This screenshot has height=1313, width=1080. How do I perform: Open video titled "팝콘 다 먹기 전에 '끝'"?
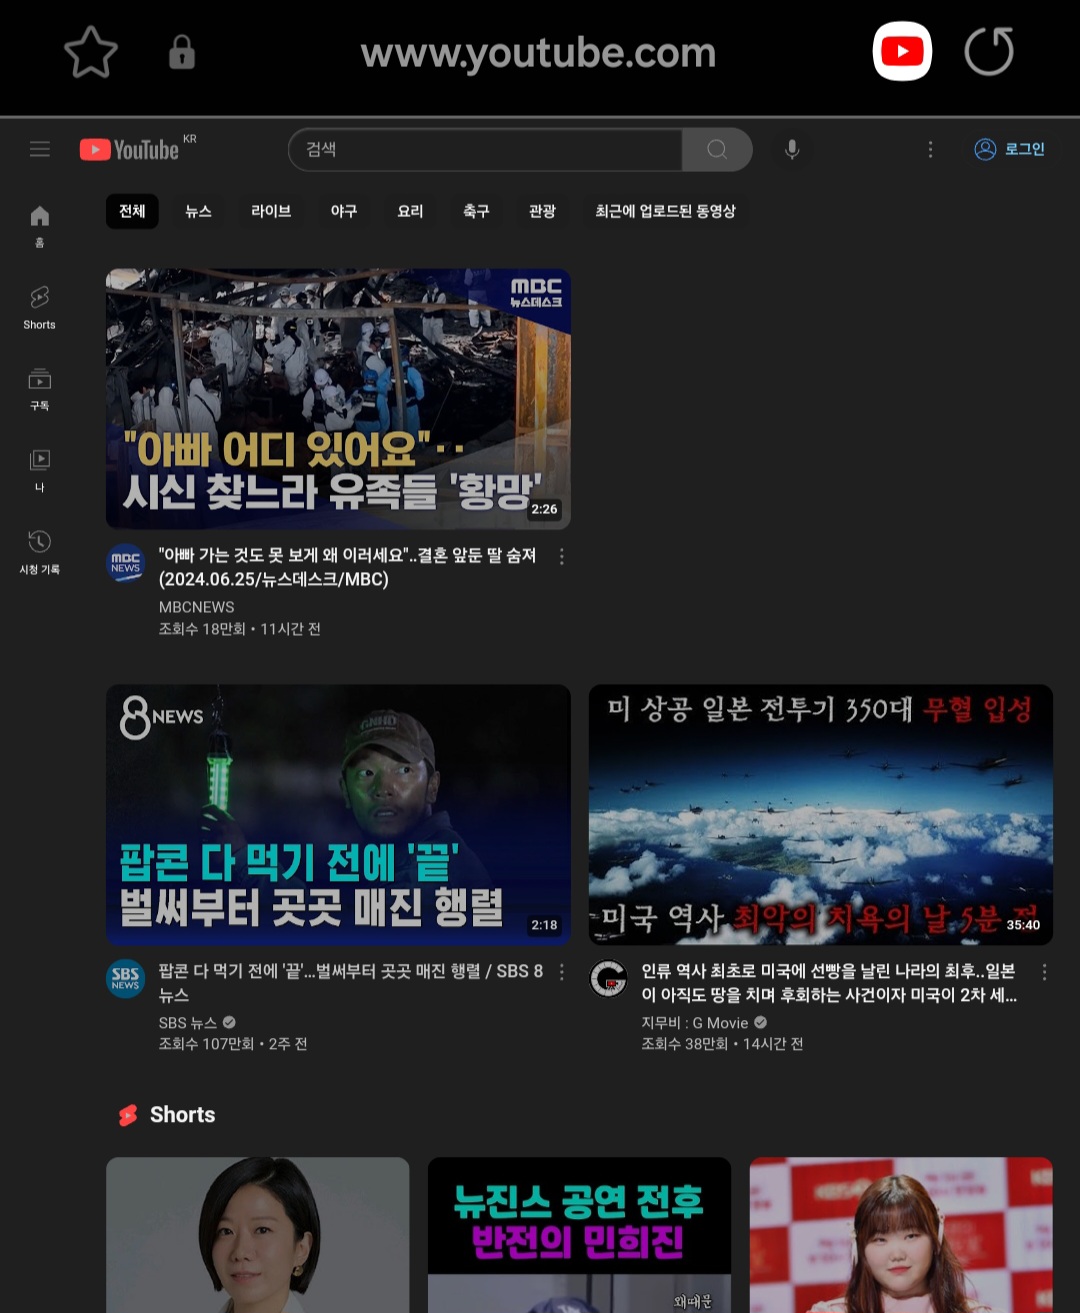point(351,983)
